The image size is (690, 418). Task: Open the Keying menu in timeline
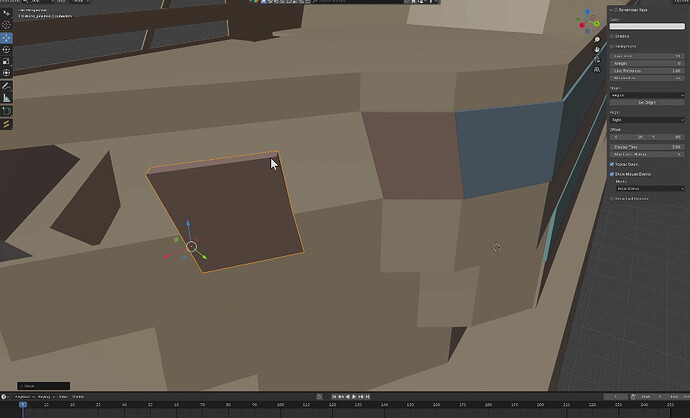45,397
